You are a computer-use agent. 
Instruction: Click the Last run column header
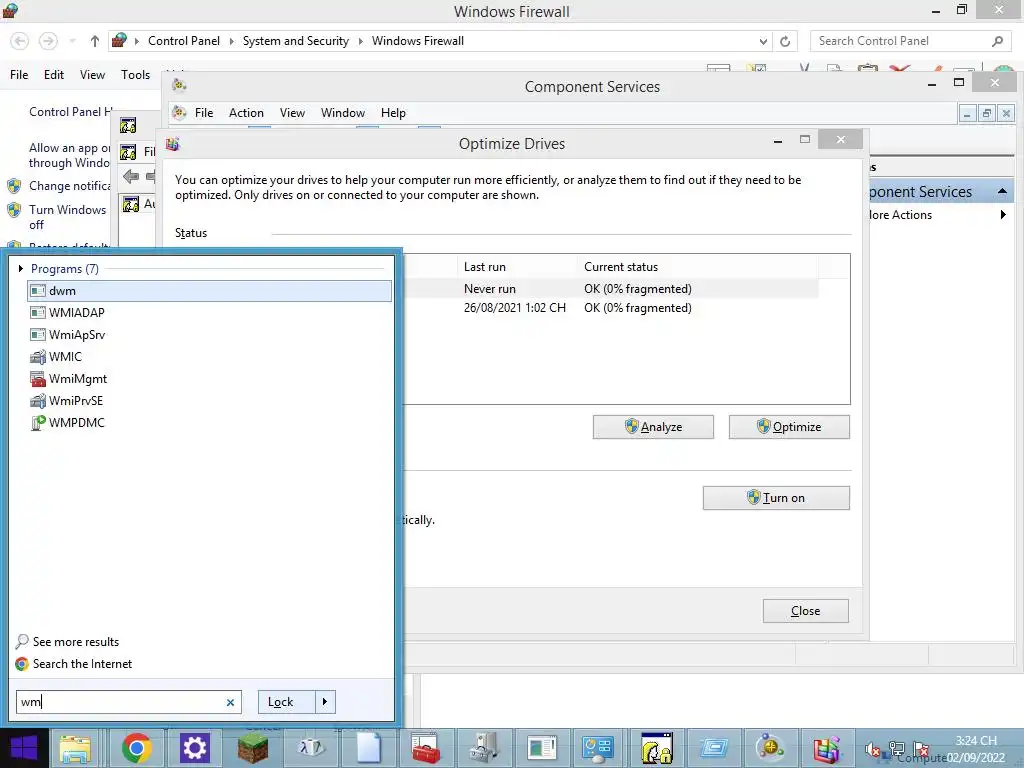pyautogui.click(x=517, y=266)
